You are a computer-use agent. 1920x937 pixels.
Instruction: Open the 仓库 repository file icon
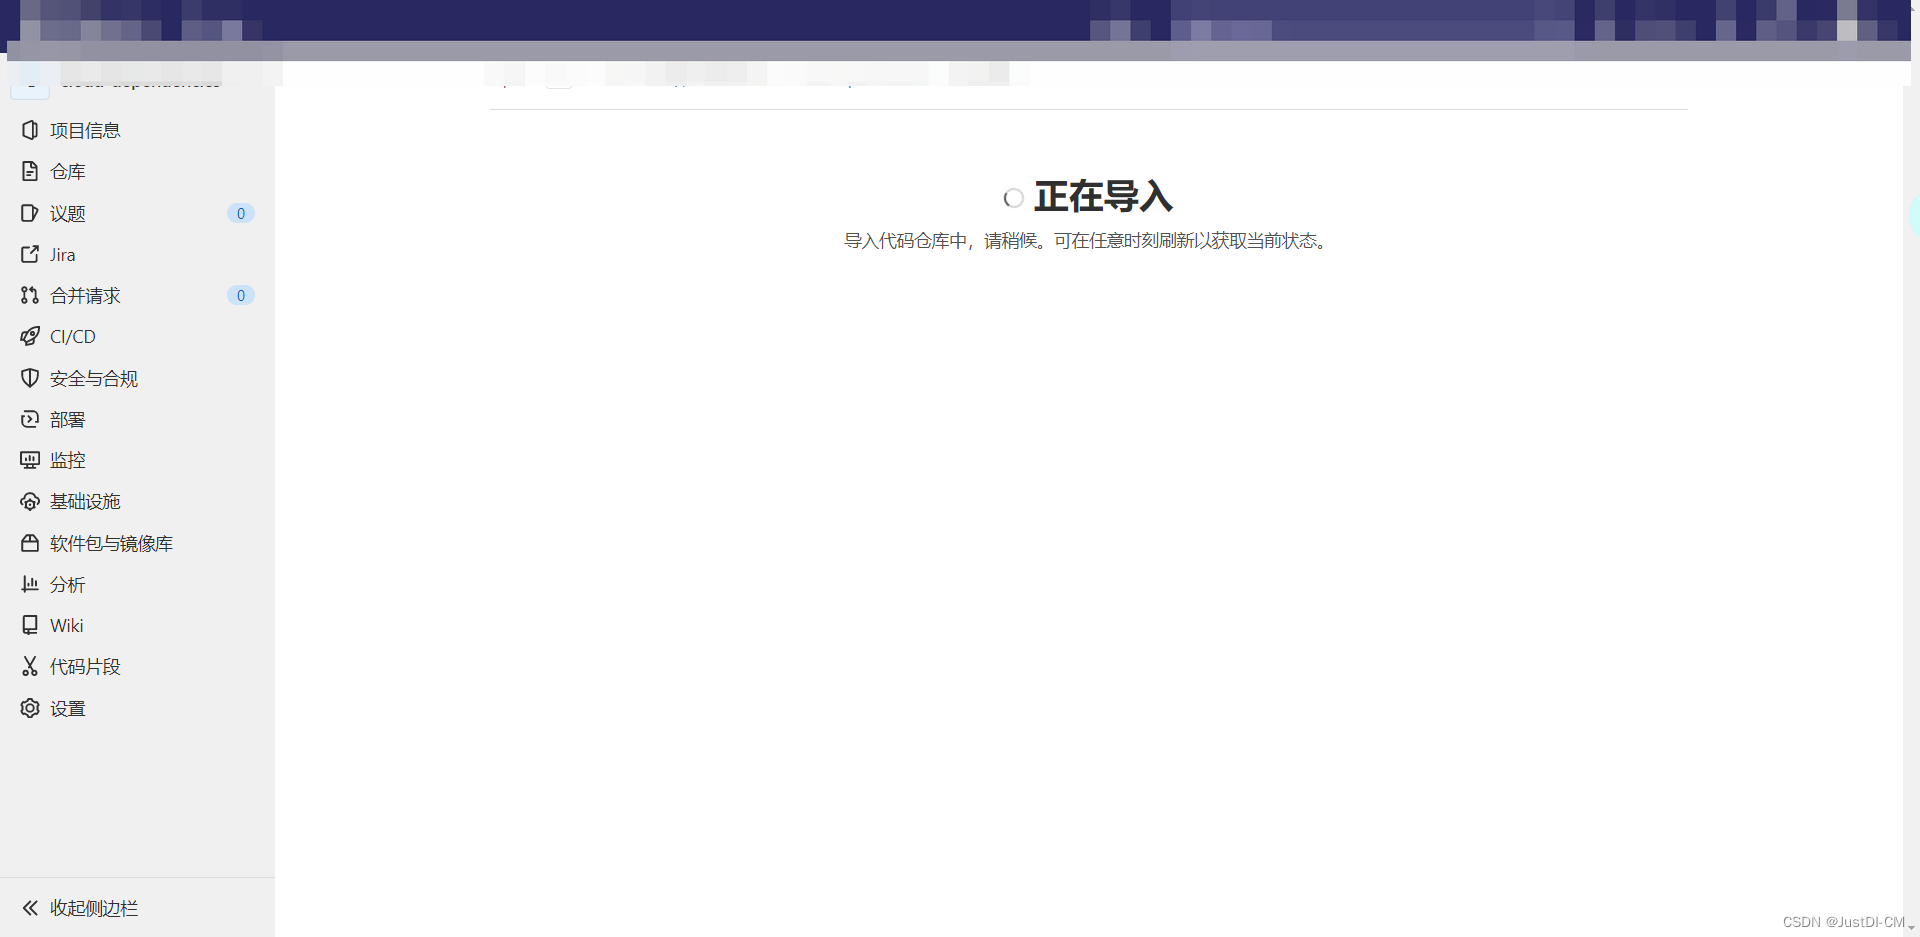(30, 171)
